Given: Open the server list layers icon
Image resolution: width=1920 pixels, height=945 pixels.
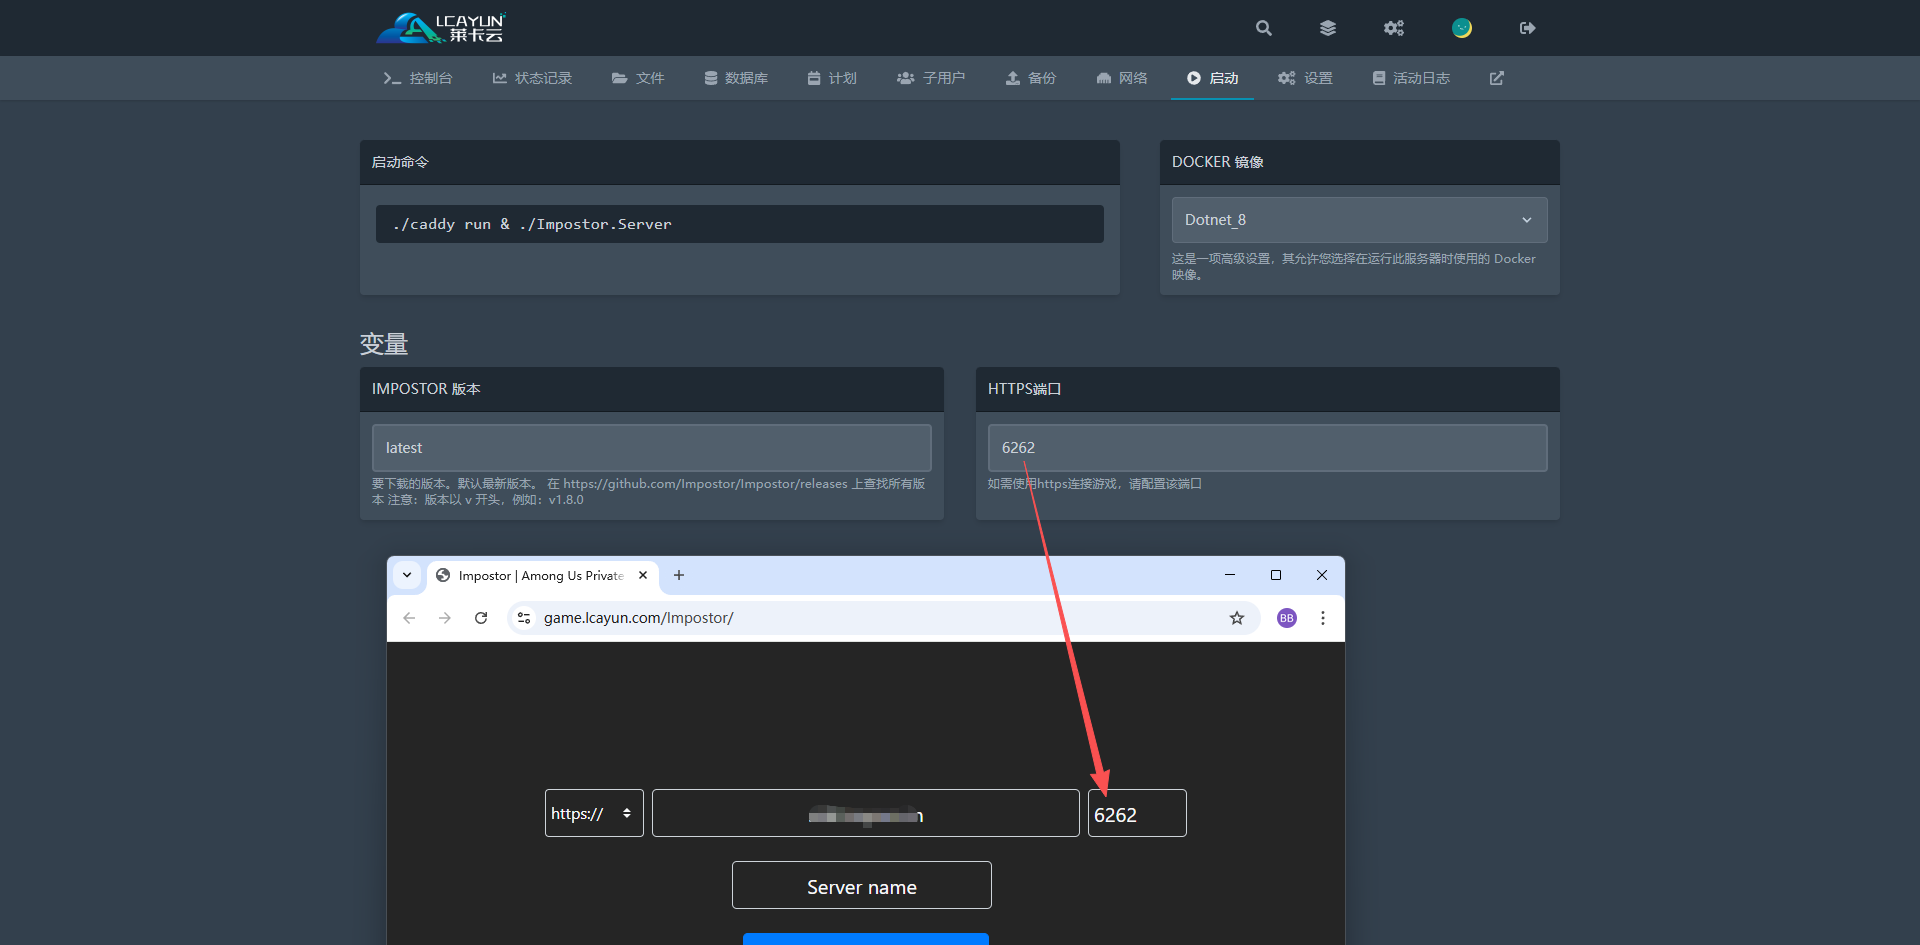Looking at the screenshot, I should (x=1327, y=28).
